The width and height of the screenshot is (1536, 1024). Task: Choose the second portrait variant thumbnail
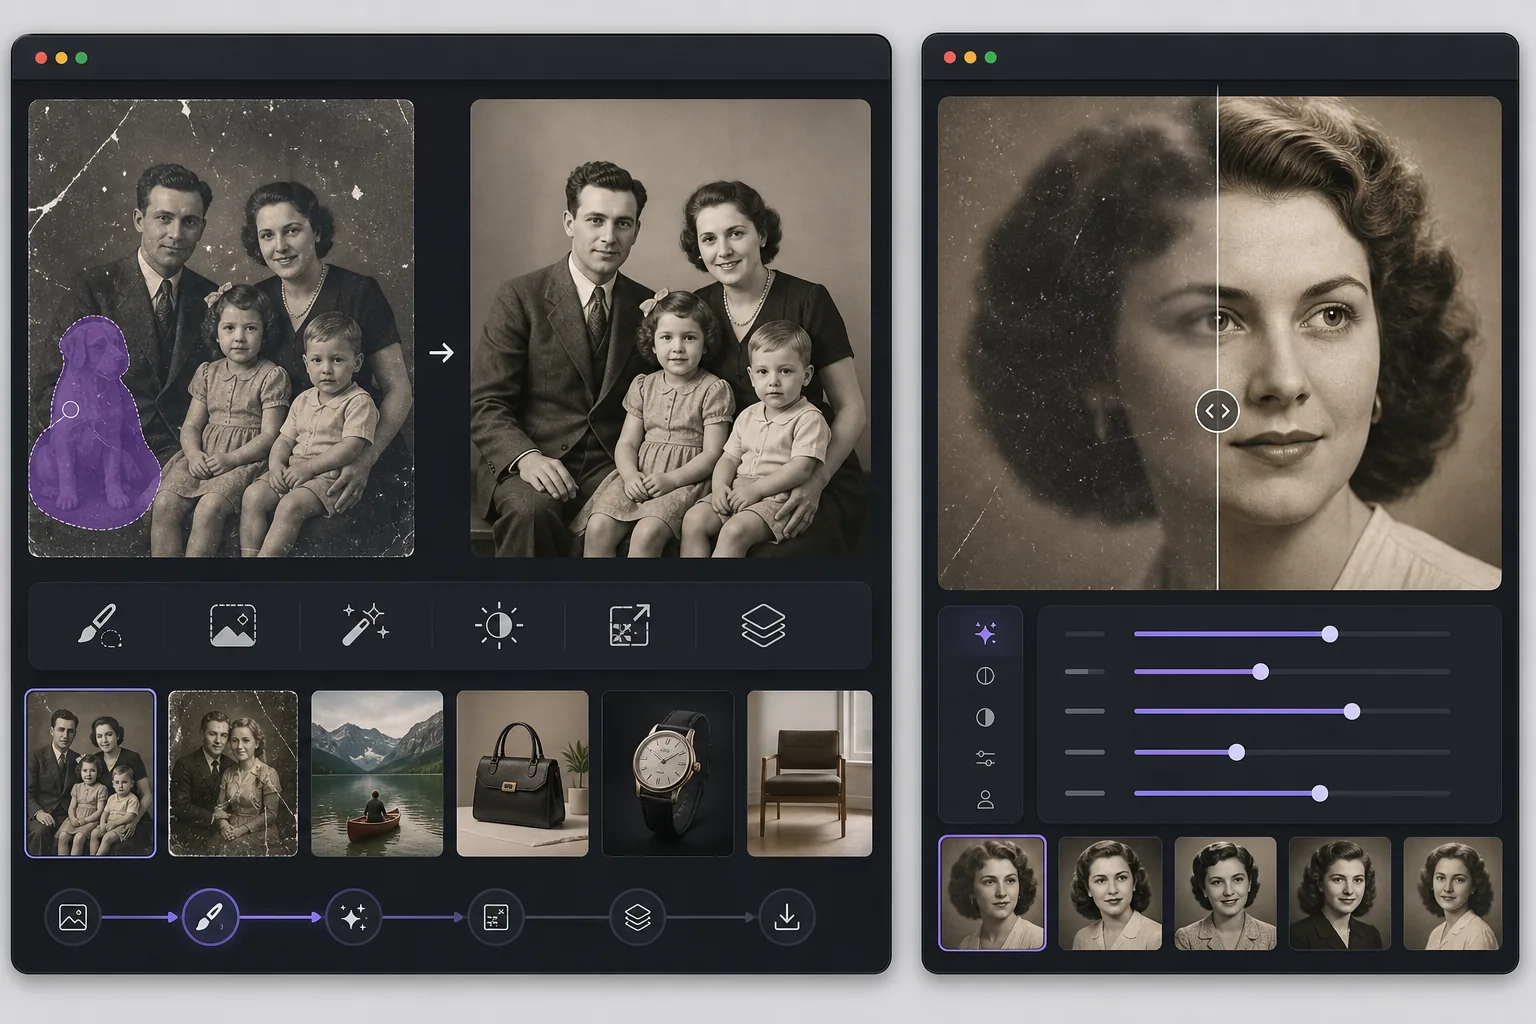(x=1110, y=893)
